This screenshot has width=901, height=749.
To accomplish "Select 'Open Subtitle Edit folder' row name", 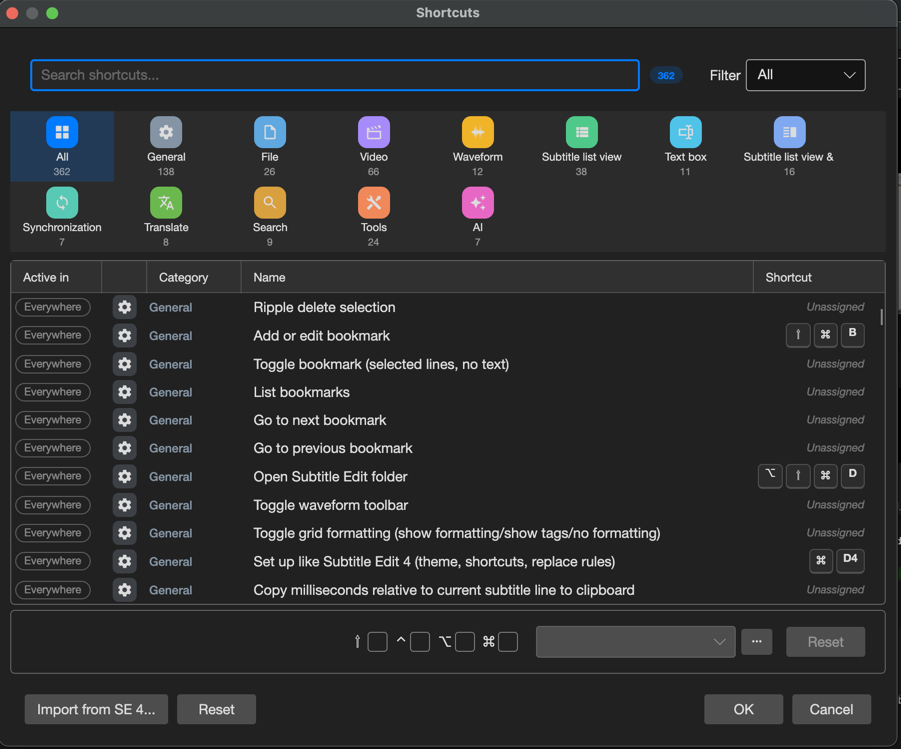I will (330, 477).
